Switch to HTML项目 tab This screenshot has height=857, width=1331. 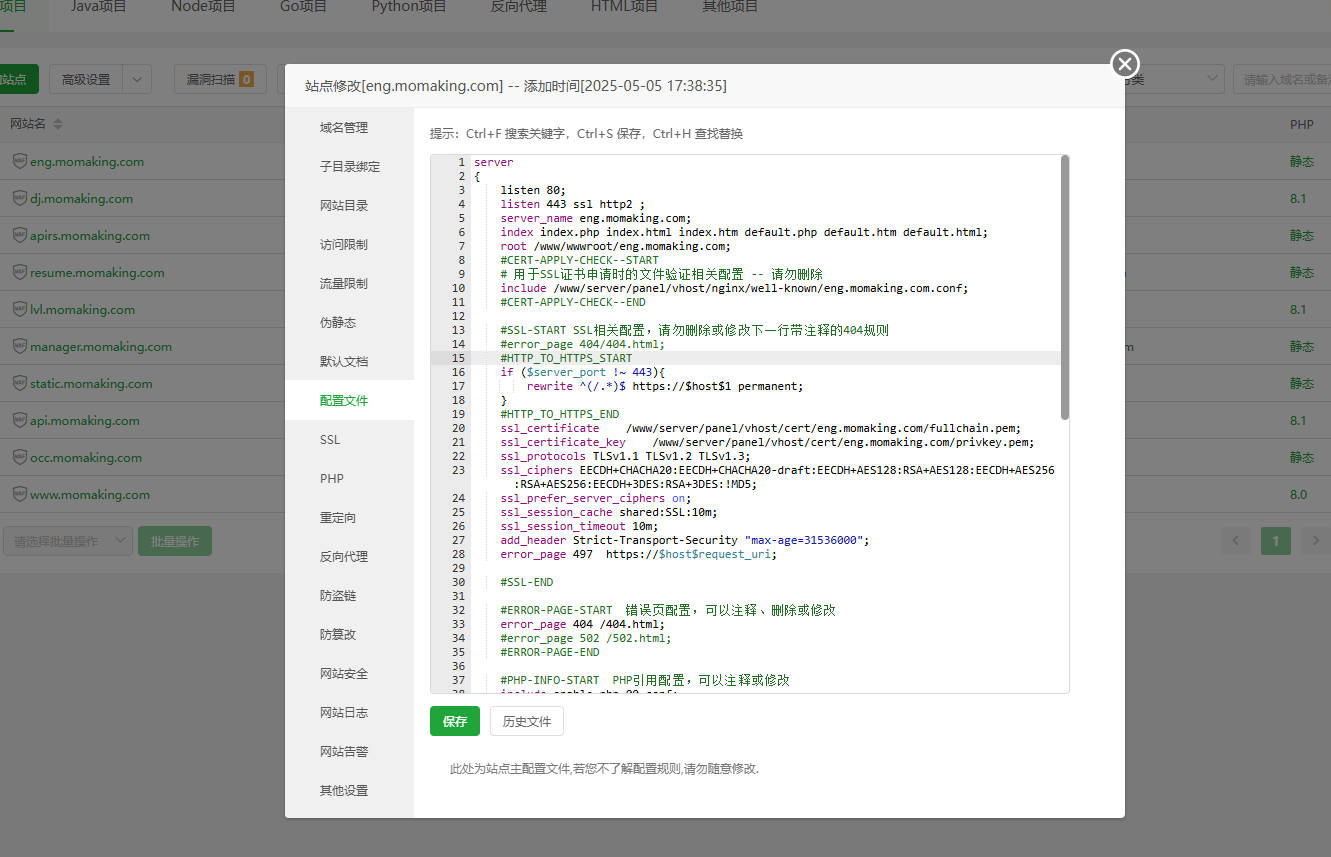624,7
